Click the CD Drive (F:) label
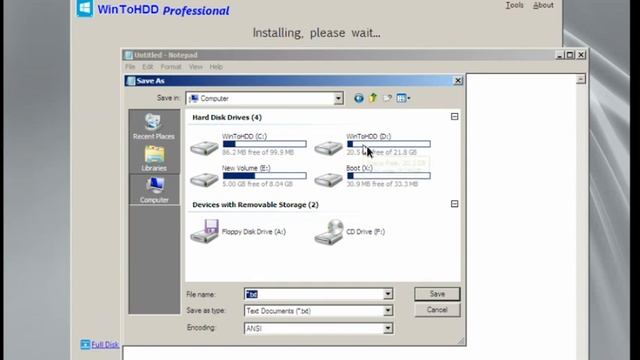 tap(365, 232)
